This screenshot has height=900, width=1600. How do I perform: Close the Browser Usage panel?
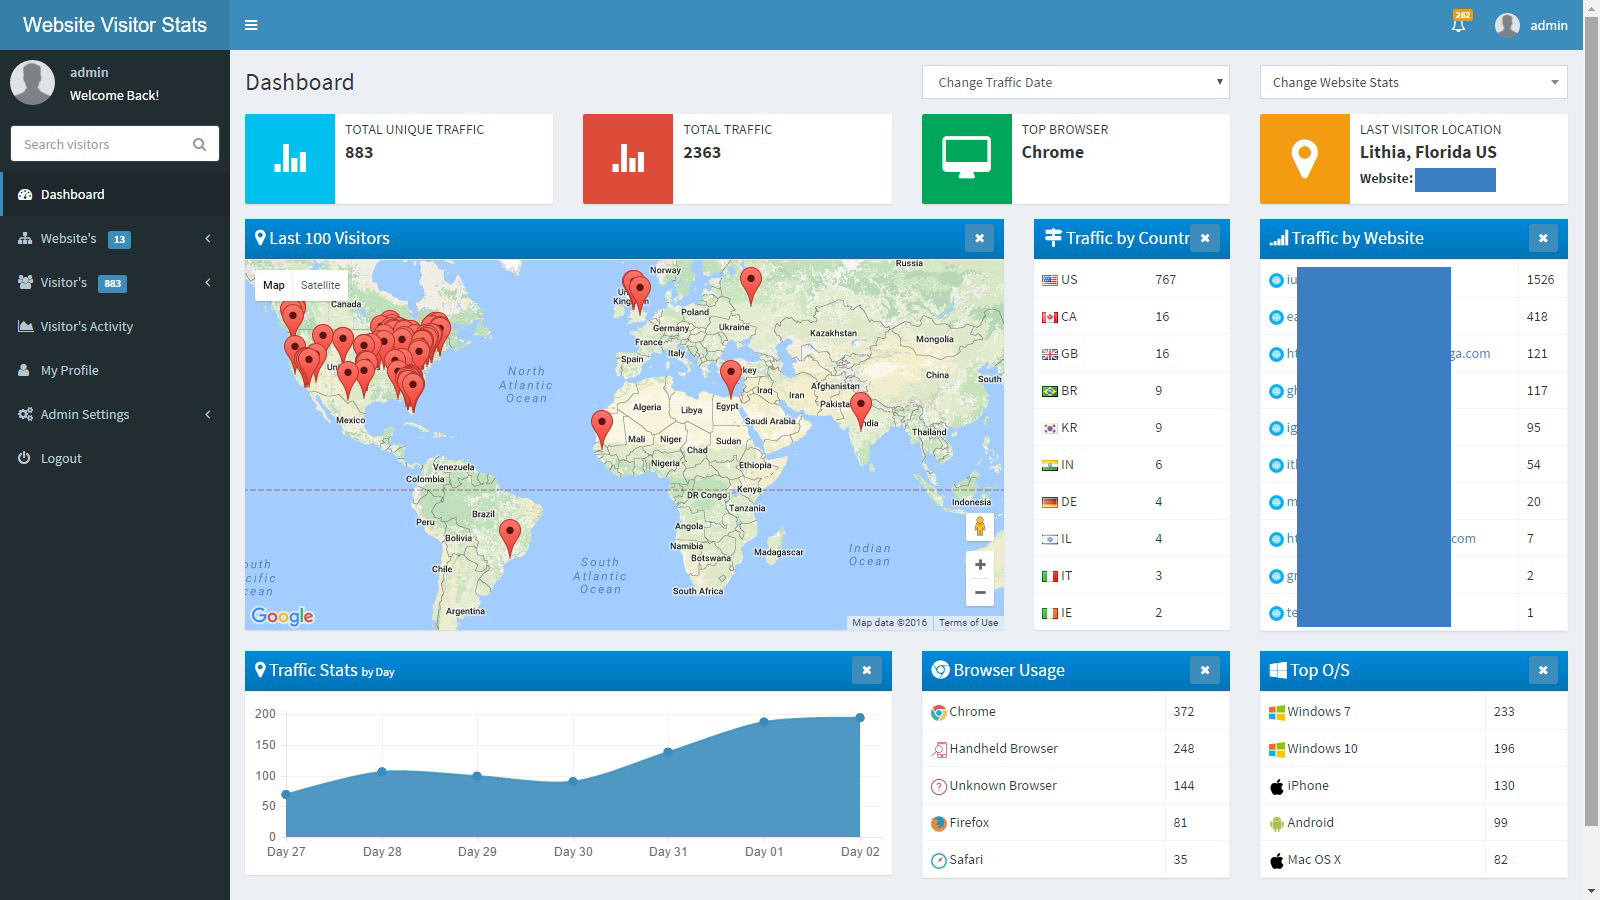click(1204, 670)
